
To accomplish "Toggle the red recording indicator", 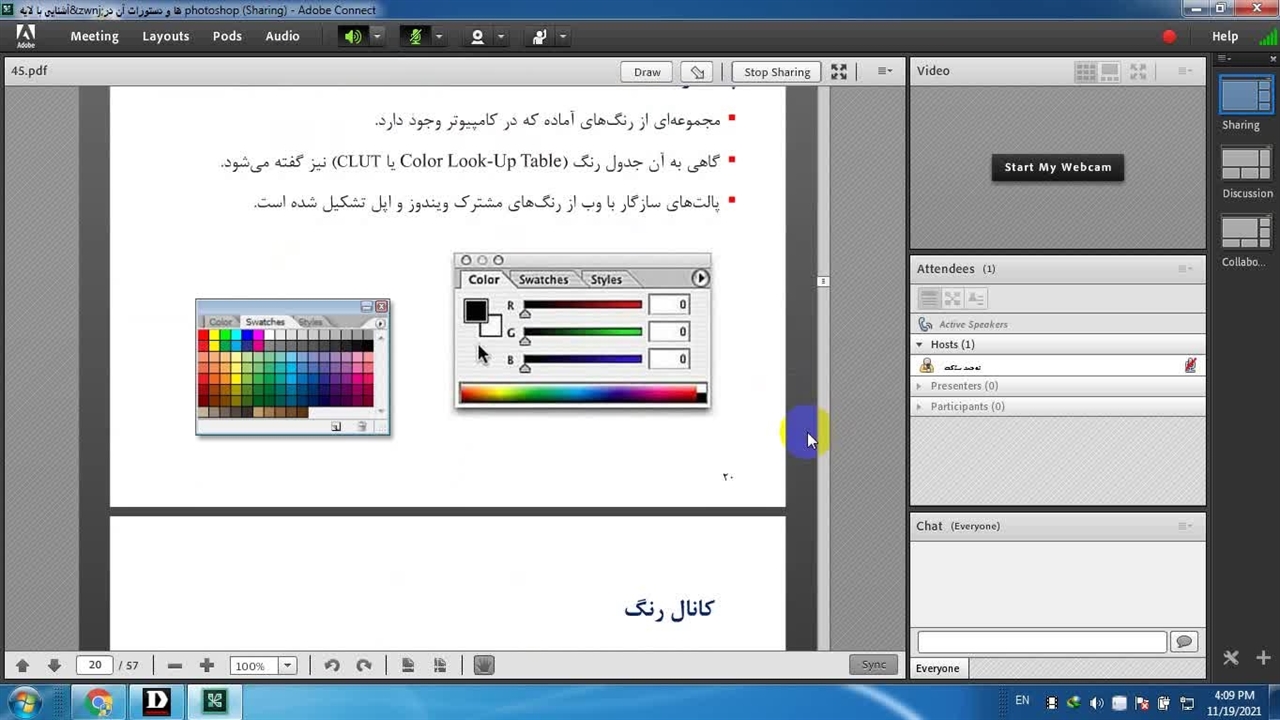I will coord(1169,37).
